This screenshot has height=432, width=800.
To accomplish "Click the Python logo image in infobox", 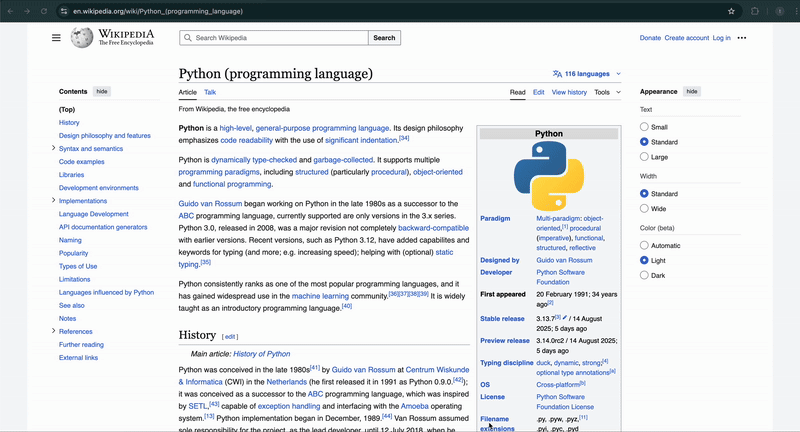I will pyautogui.click(x=549, y=176).
